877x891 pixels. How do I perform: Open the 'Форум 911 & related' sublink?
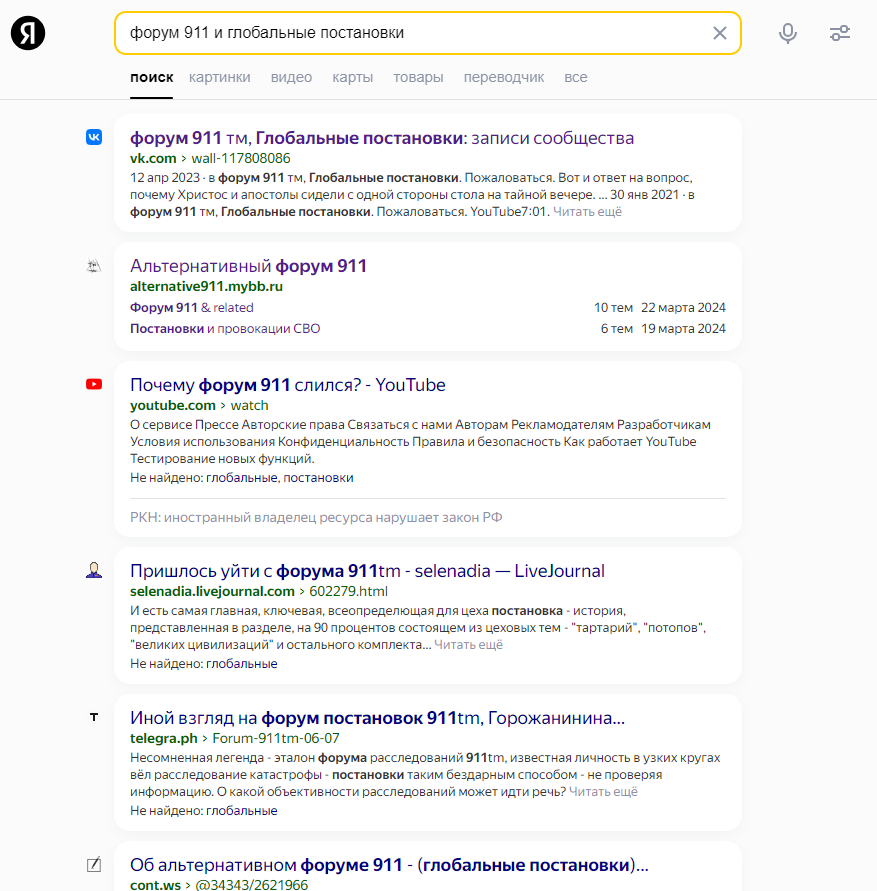pos(192,307)
